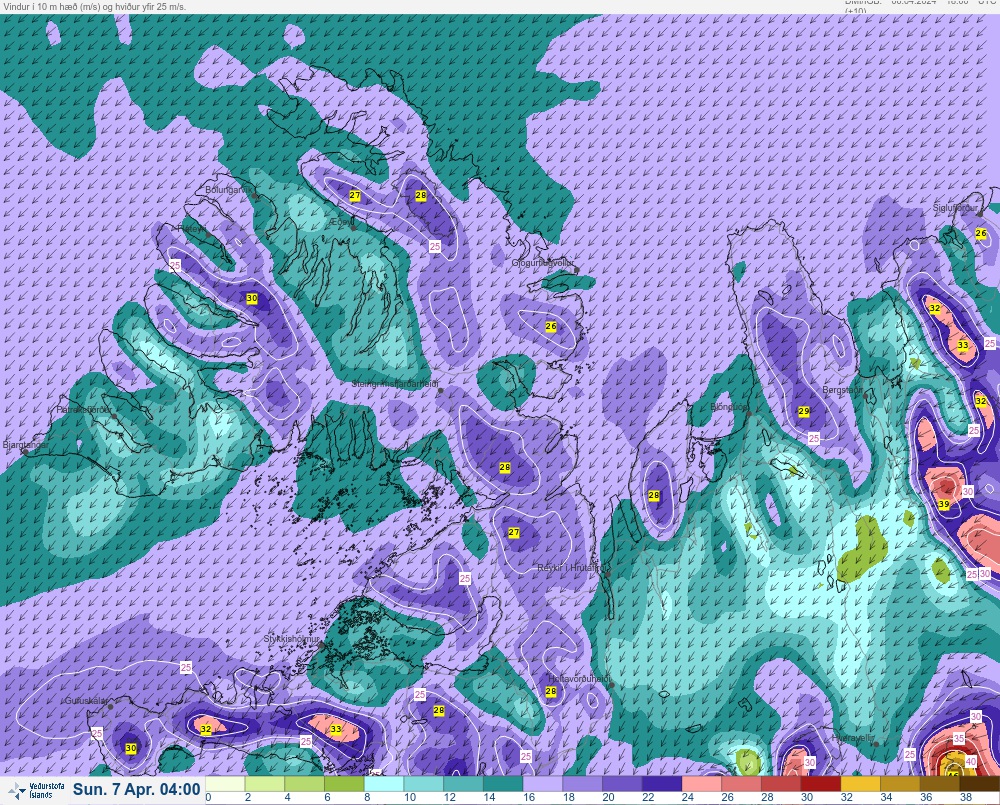Click the yellow 26 marker below Gjögurflugvöllur

click(551, 326)
